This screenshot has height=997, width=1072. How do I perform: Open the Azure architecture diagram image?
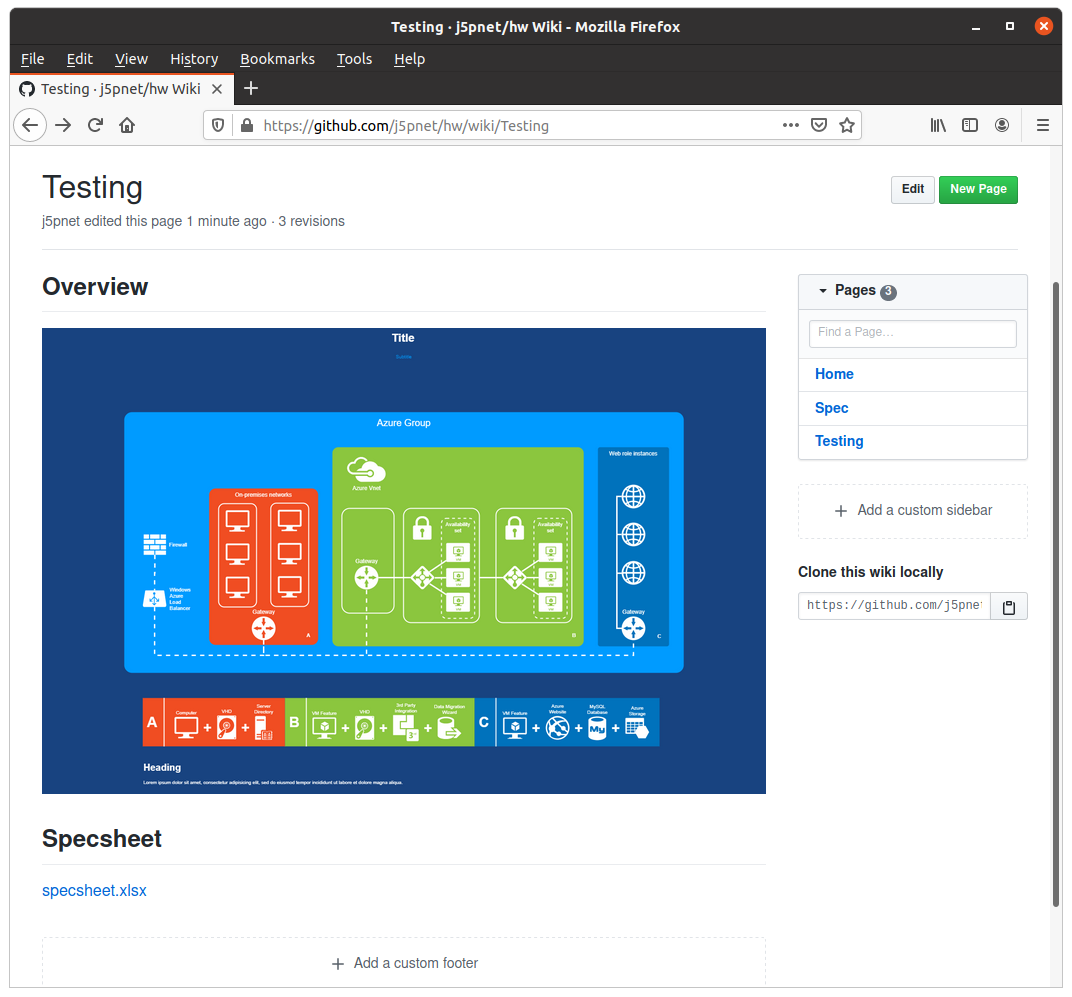click(403, 561)
